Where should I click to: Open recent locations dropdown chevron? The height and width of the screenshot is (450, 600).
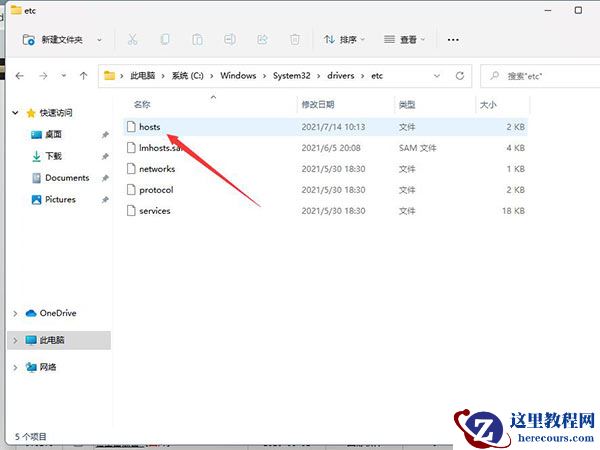[x=64, y=76]
